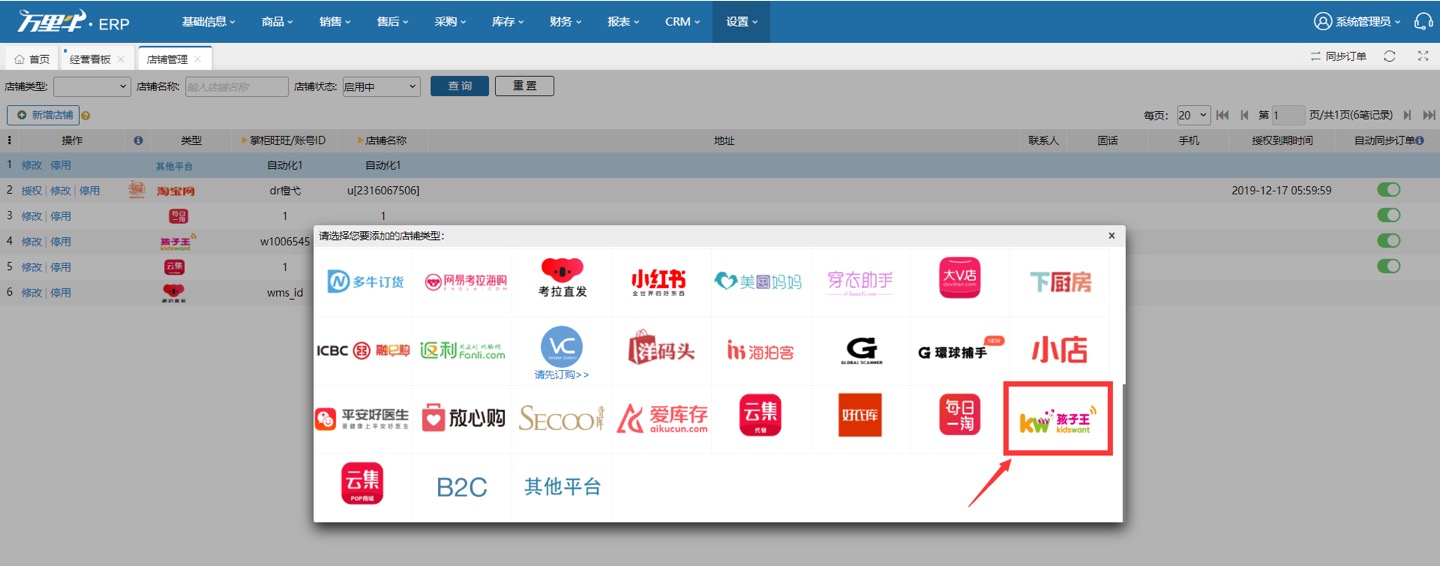Open the 设置 menu
The image size is (1440, 566).
pos(742,21)
